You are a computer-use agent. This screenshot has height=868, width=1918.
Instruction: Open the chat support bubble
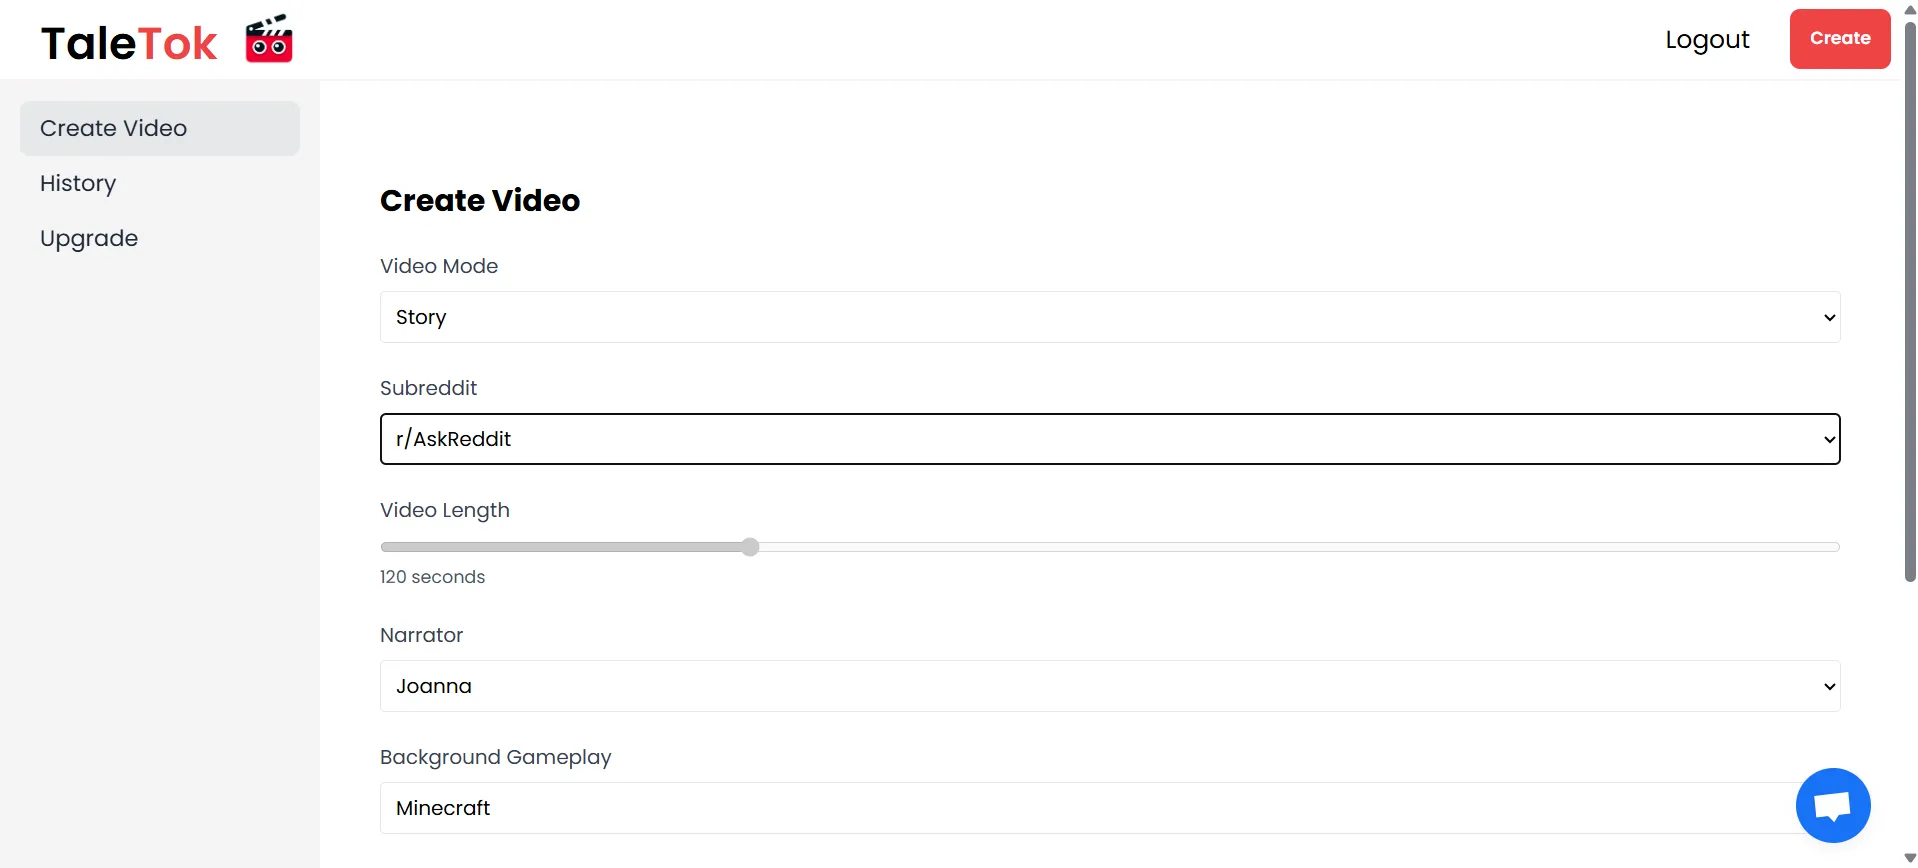pyautogui.click(x=1832, y=805)
